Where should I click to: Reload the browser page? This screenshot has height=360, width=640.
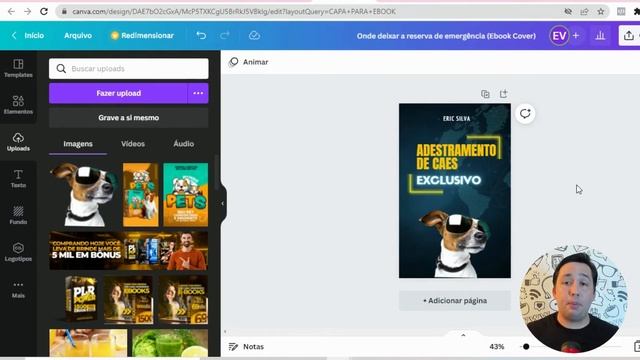44,11
